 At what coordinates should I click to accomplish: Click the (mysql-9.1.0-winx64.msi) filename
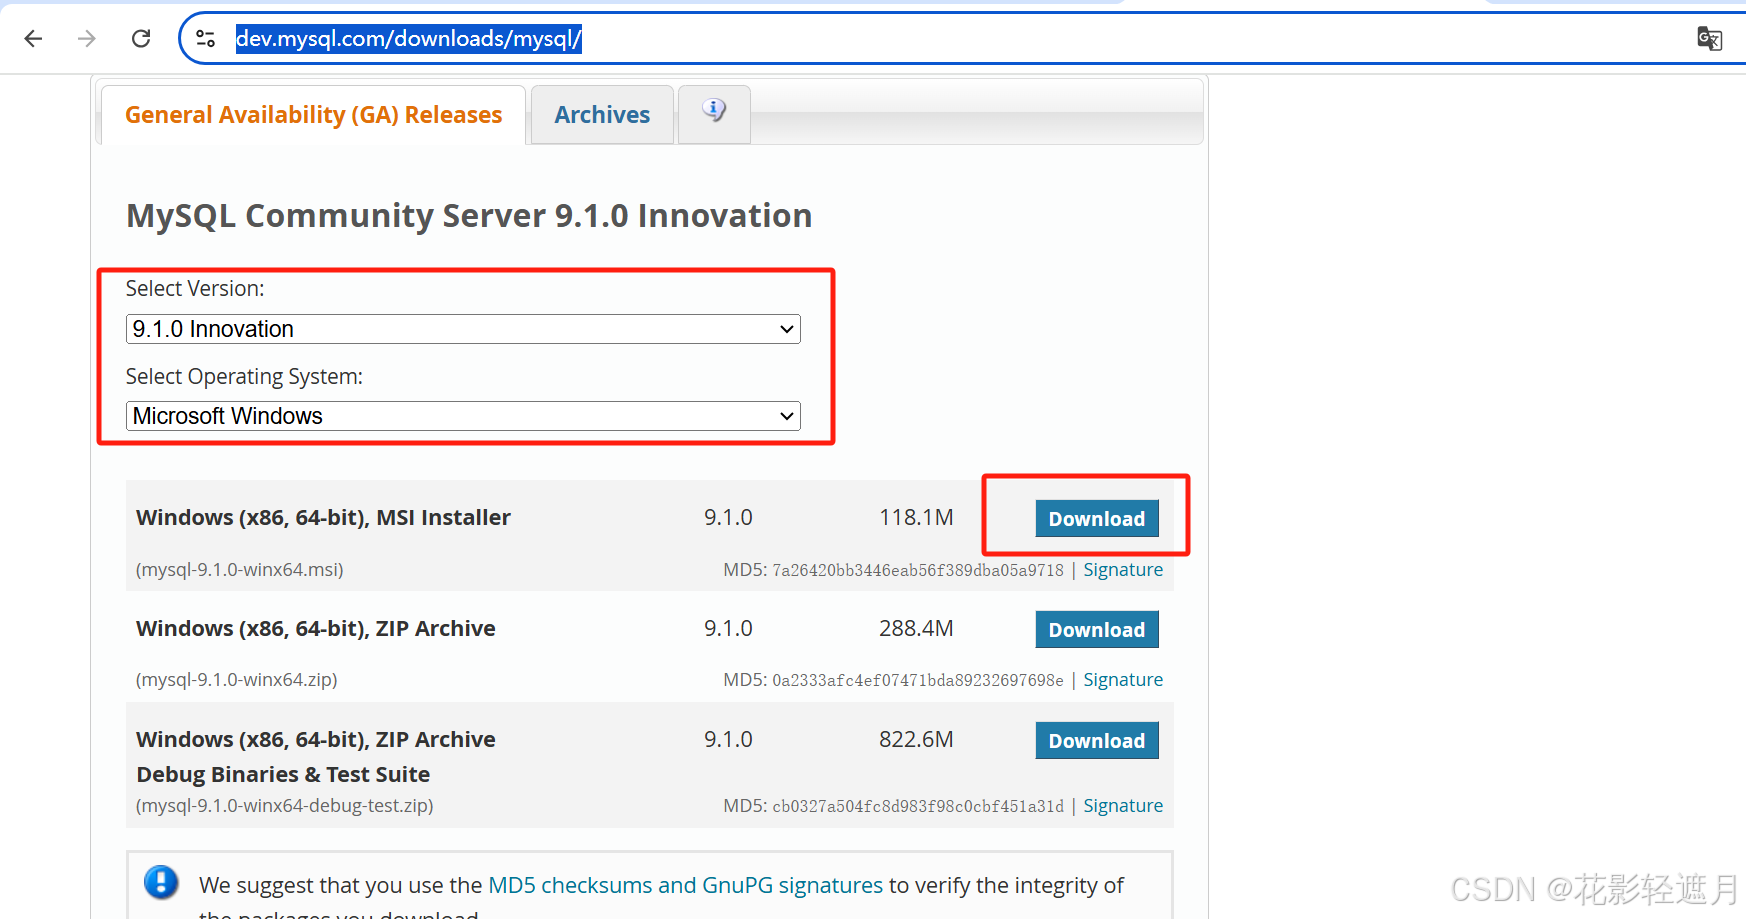(239, 569)
